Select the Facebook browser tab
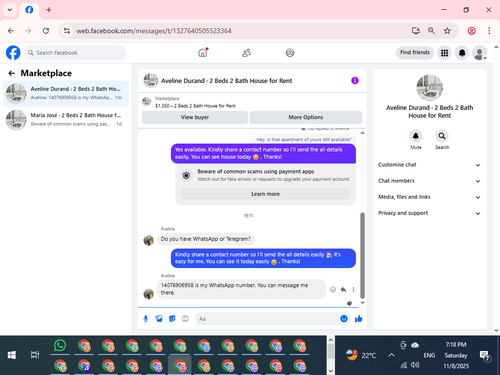 point(29,10)
